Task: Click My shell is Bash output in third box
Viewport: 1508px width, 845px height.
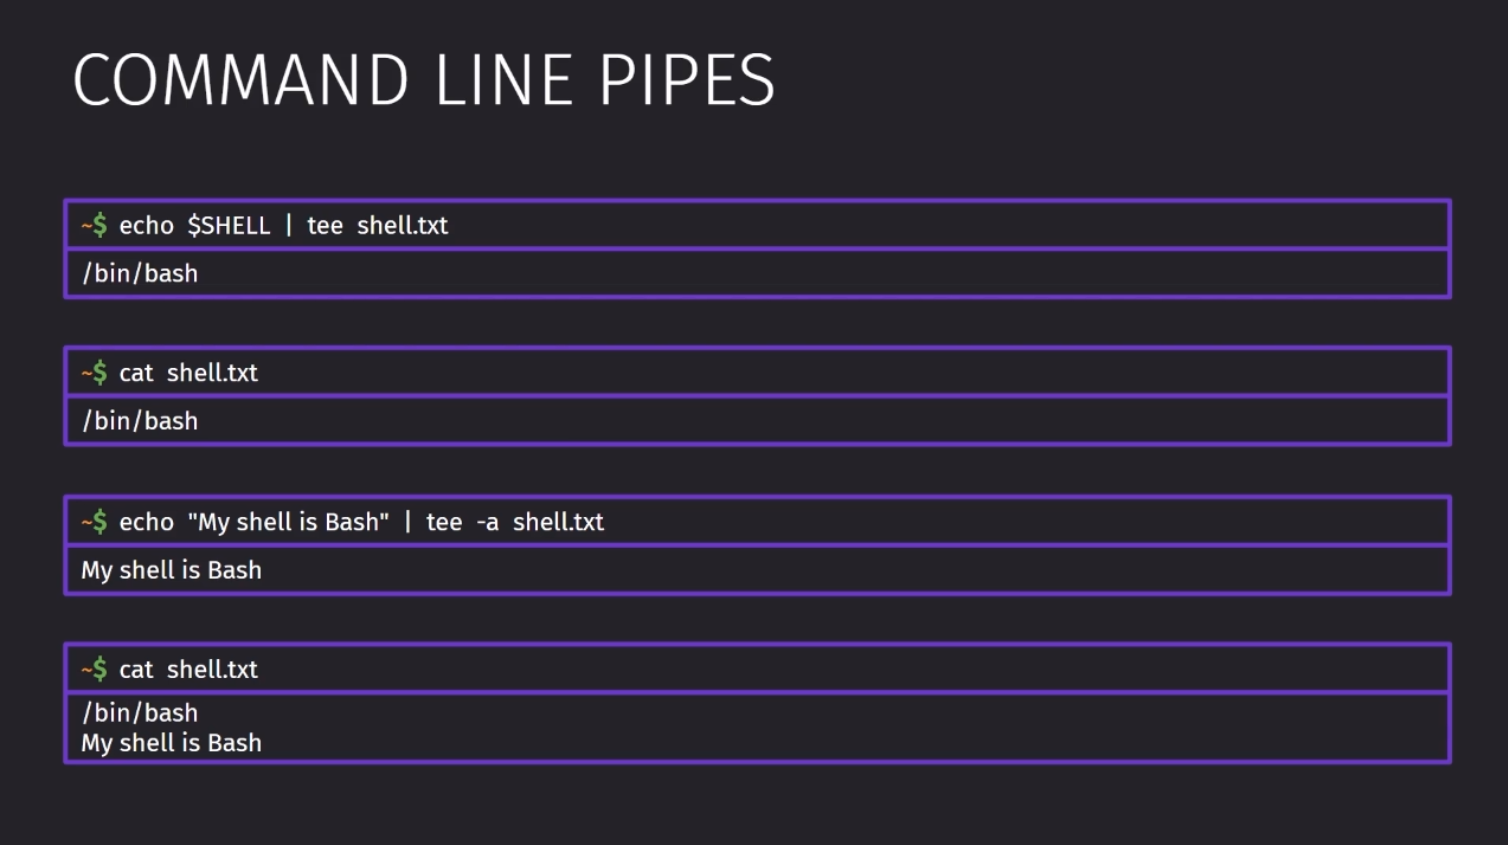Action: (171, 570)
